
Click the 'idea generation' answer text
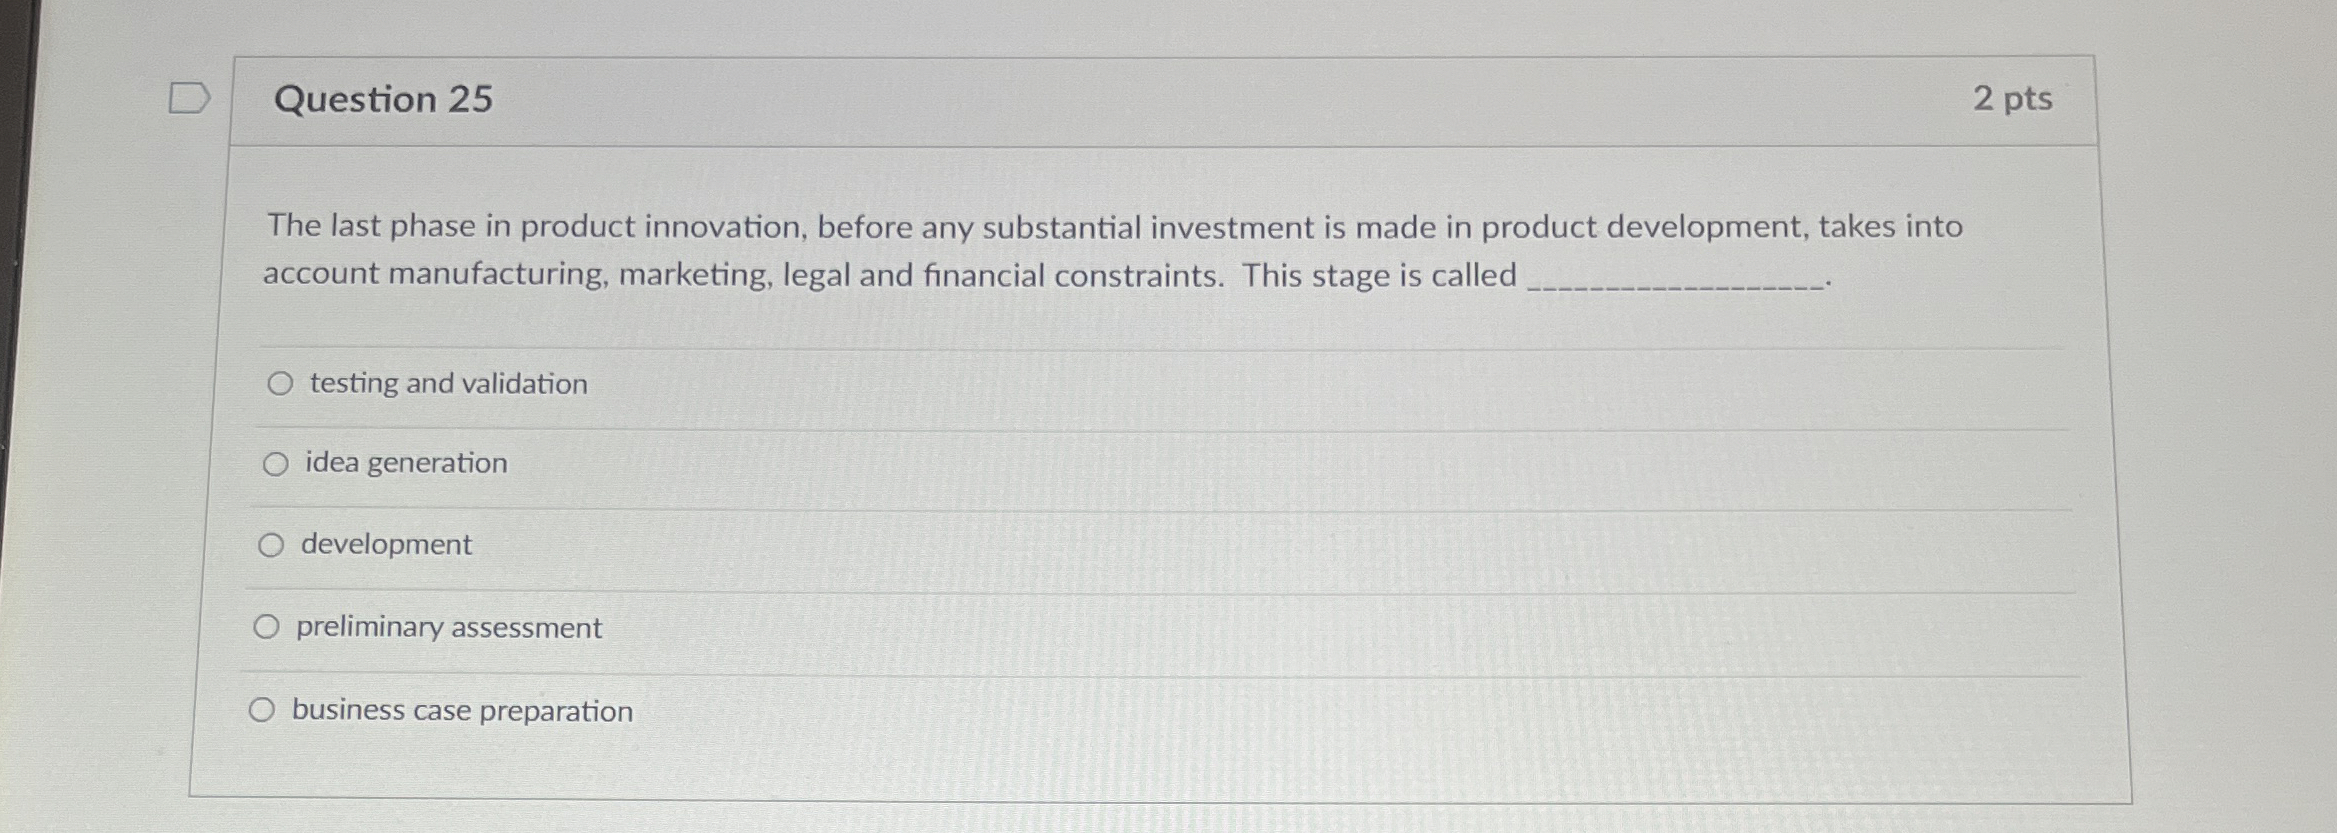click(404, 464)
